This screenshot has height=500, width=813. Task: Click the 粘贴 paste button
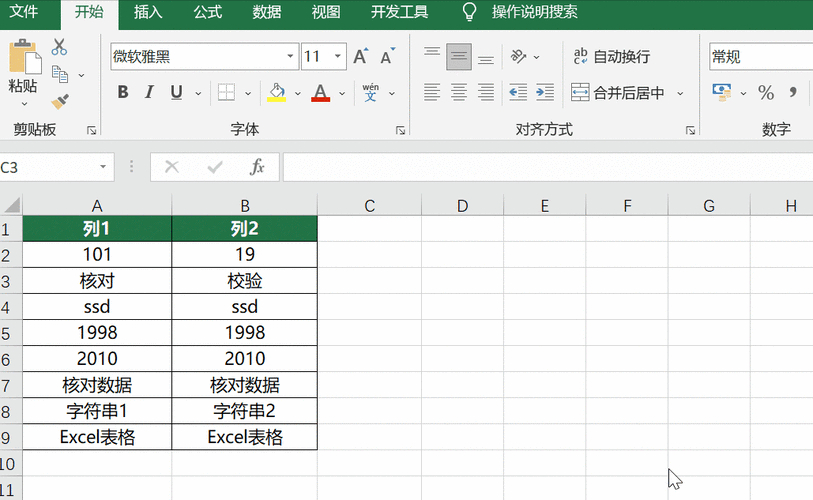coord(22,68)
